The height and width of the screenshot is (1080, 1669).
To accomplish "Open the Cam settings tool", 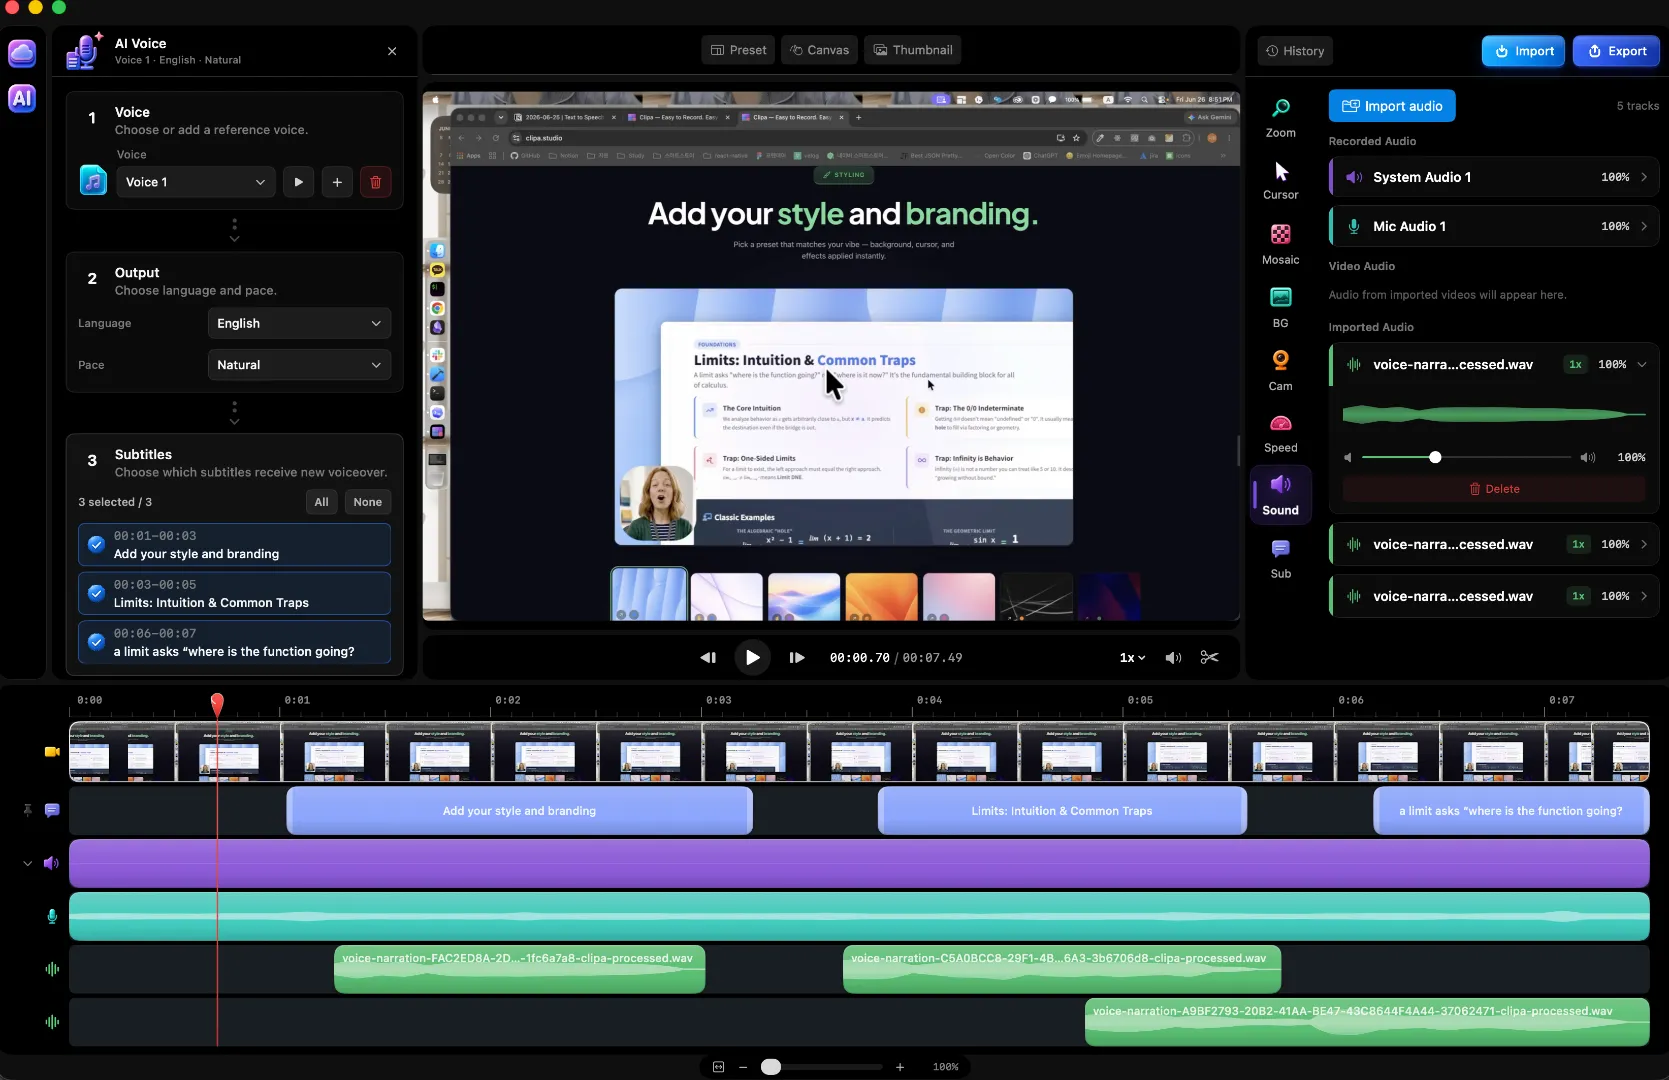I will pos(1280,370).
